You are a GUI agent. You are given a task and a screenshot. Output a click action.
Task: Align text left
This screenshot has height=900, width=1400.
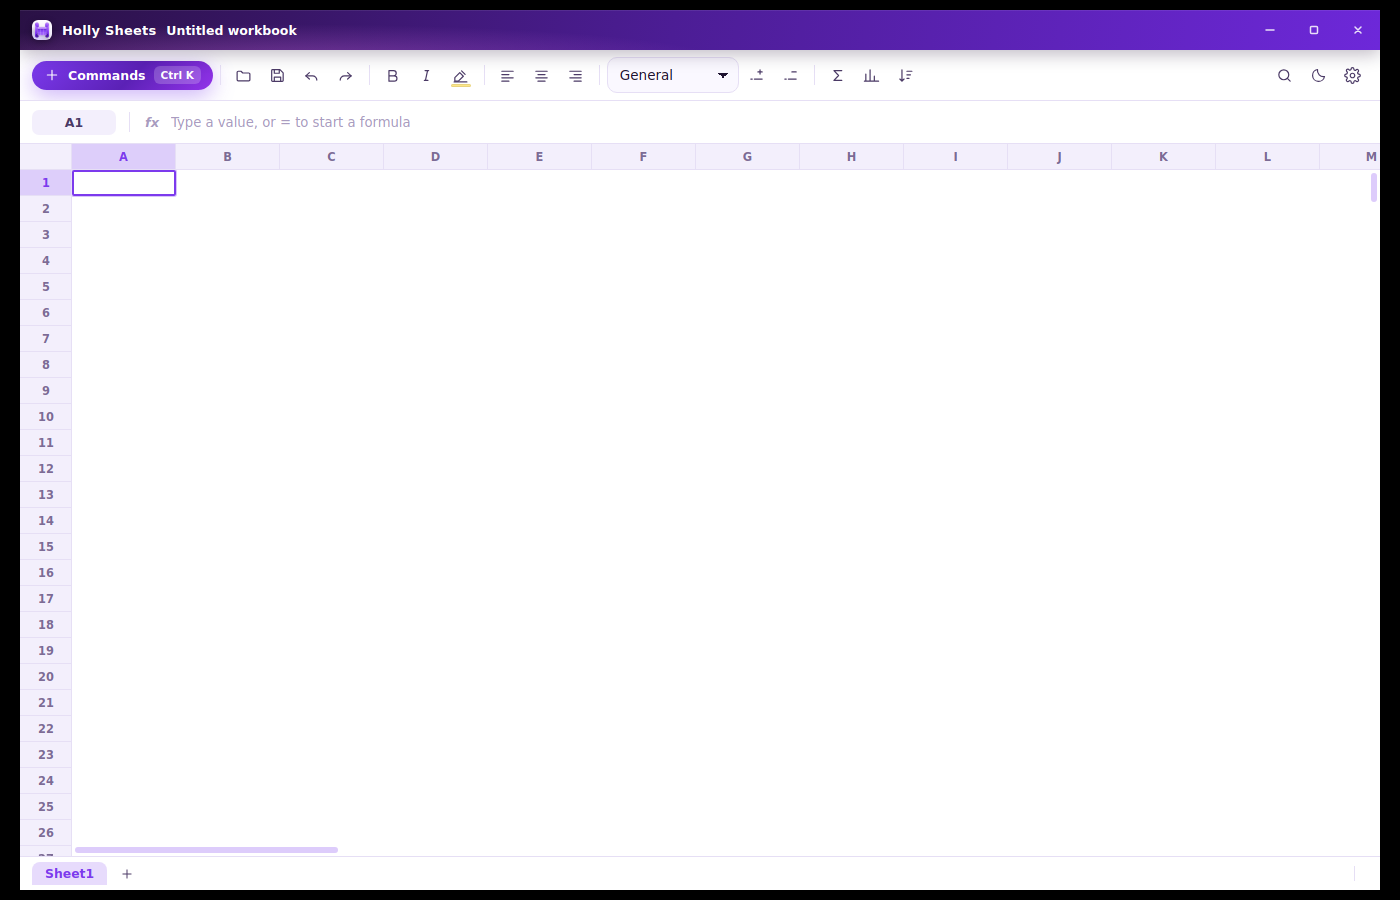[x=507, y=76]
